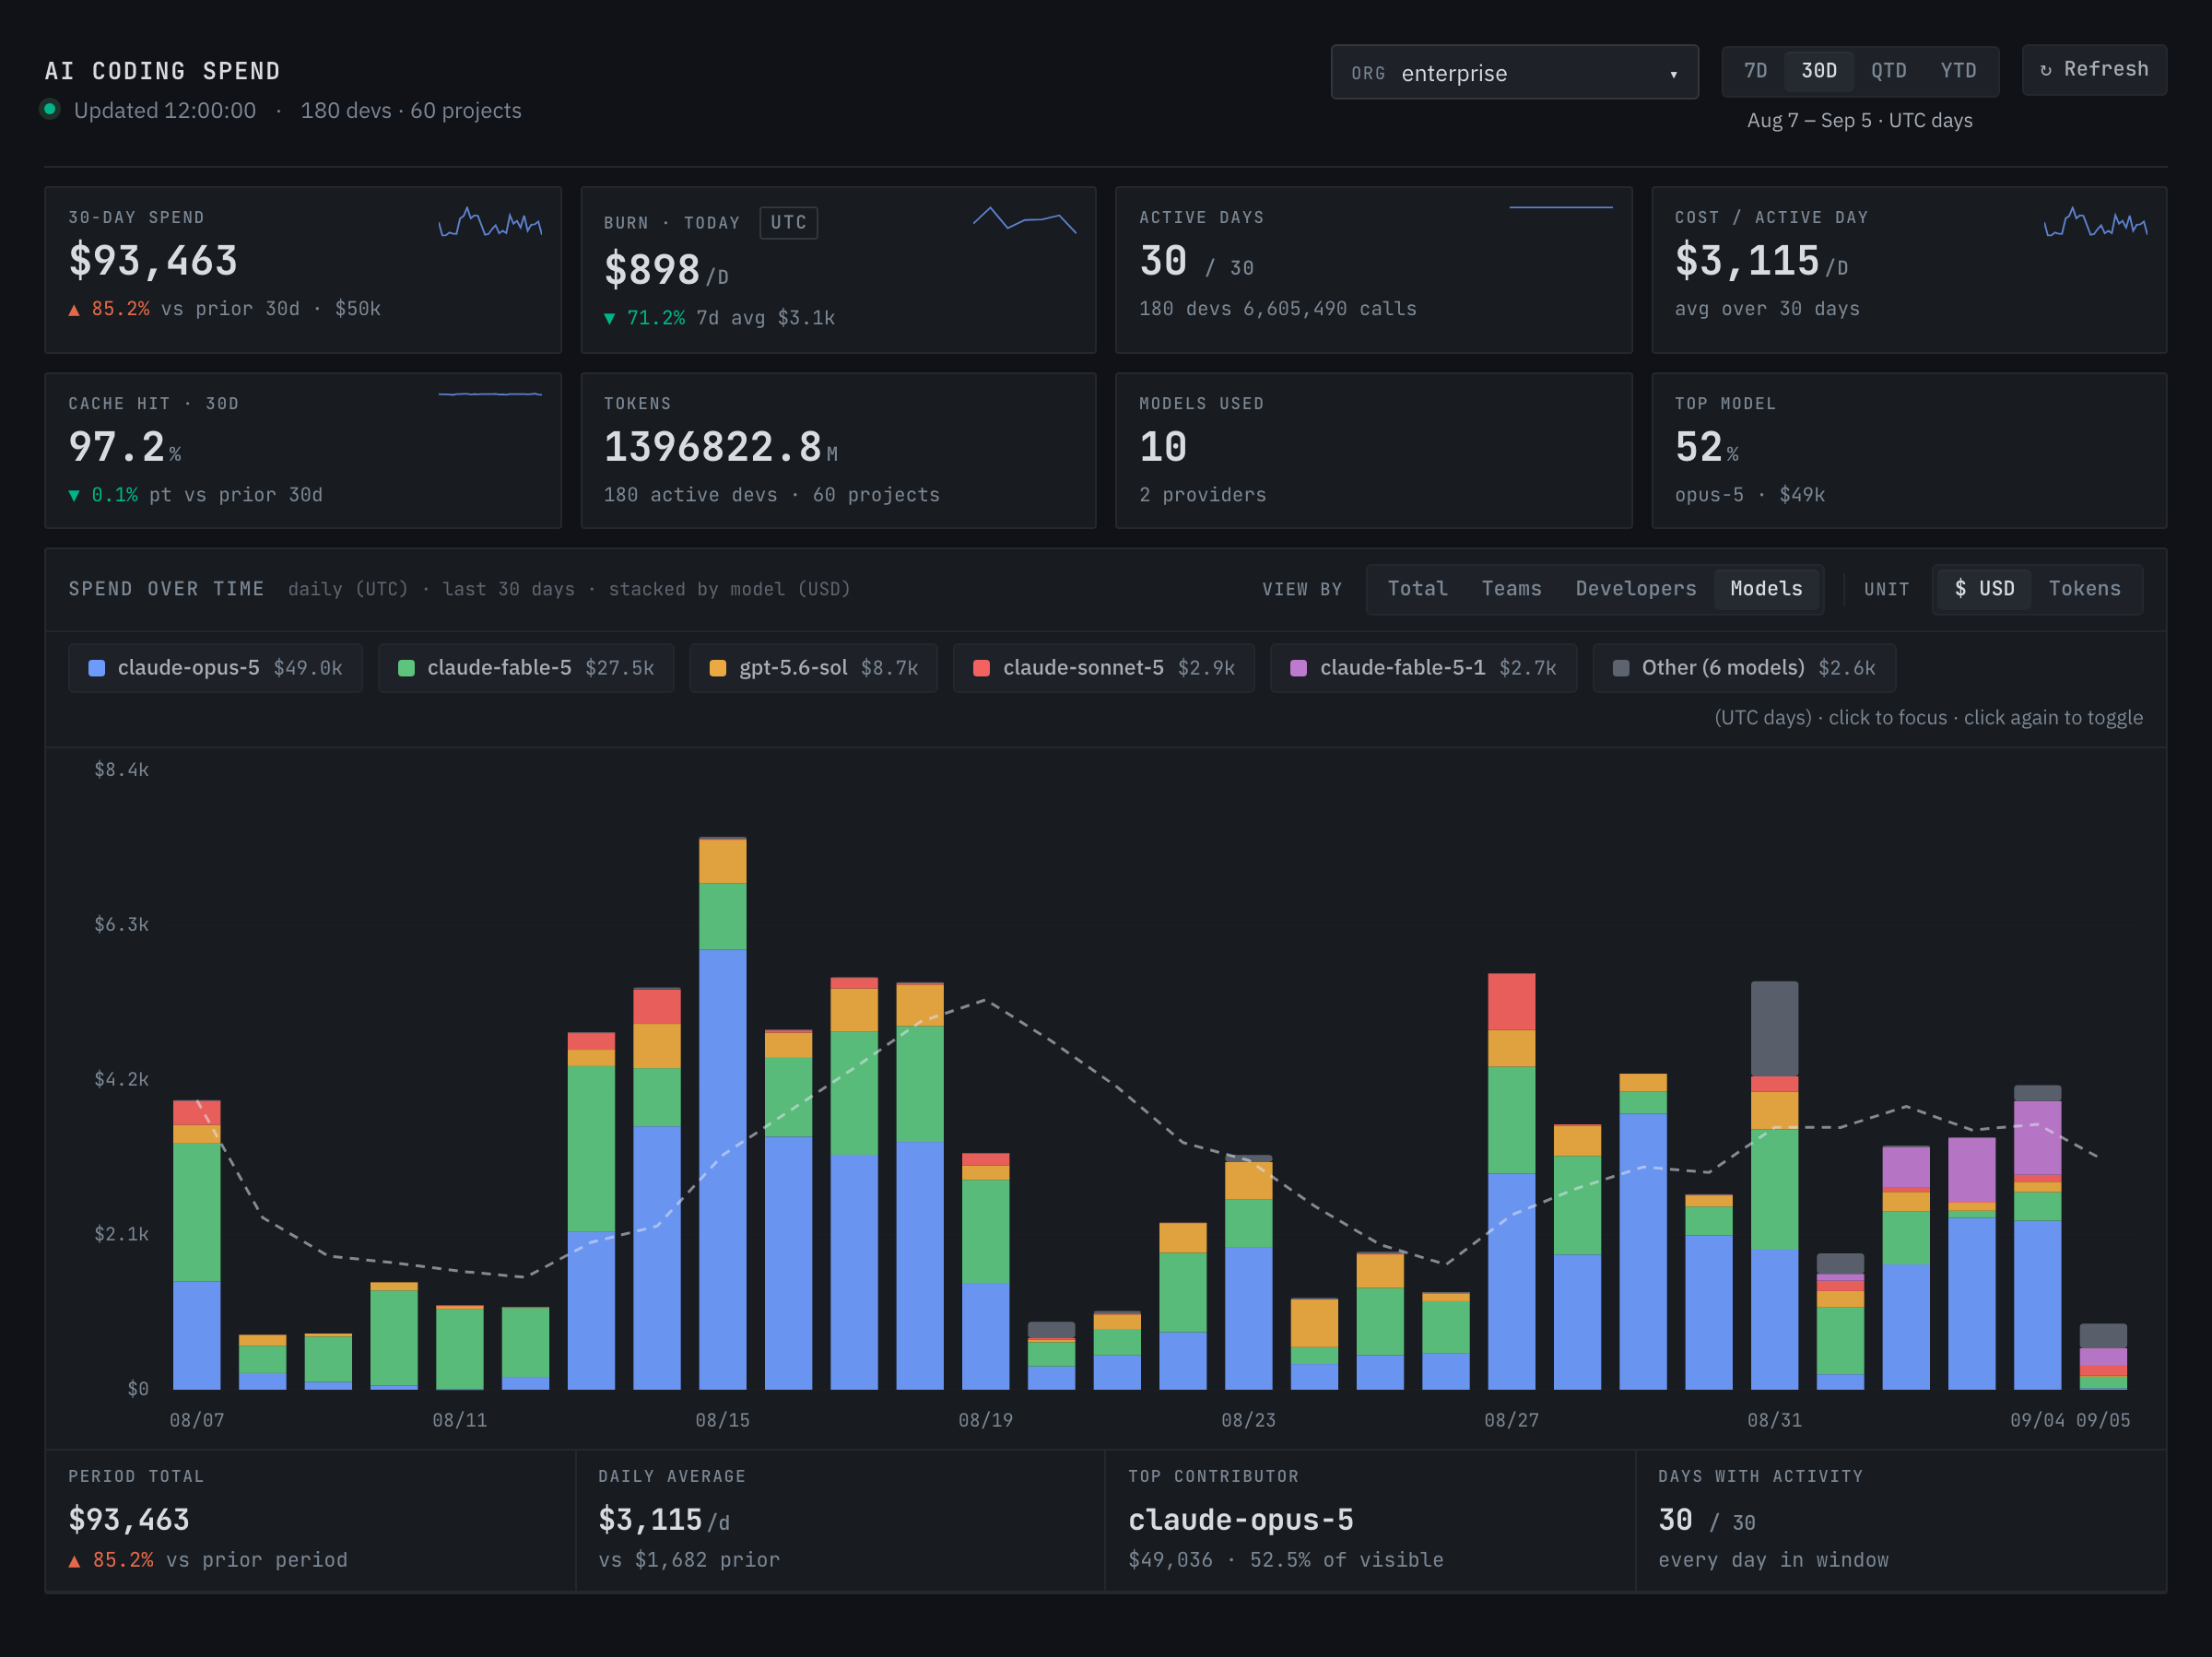Click the dropdown caret in the ORG selector
Viewport: 2212px width, 1657px height.
click(x=1673, y=74)
